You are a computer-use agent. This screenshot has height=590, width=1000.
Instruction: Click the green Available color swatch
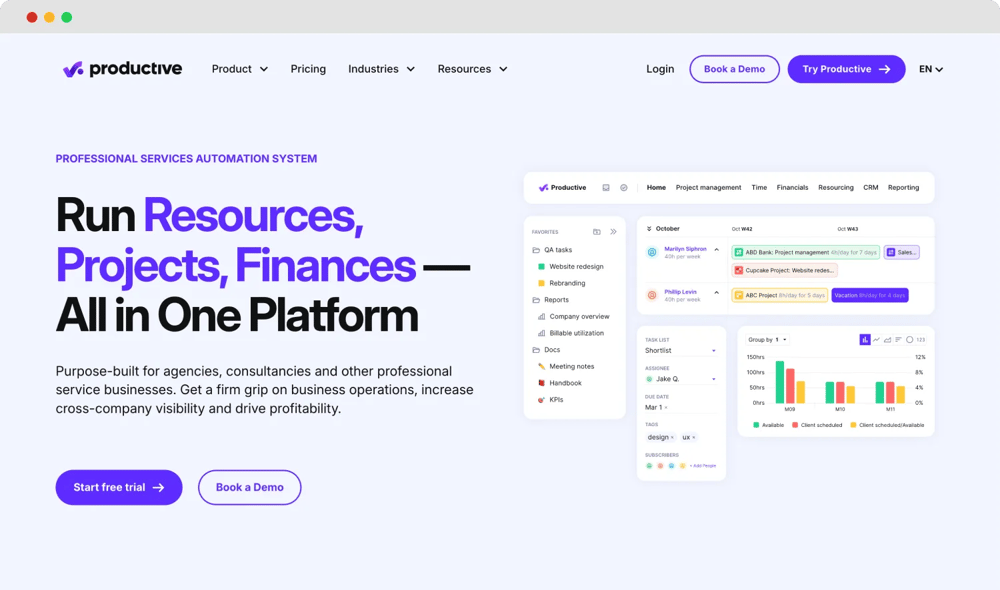(757, 425)
